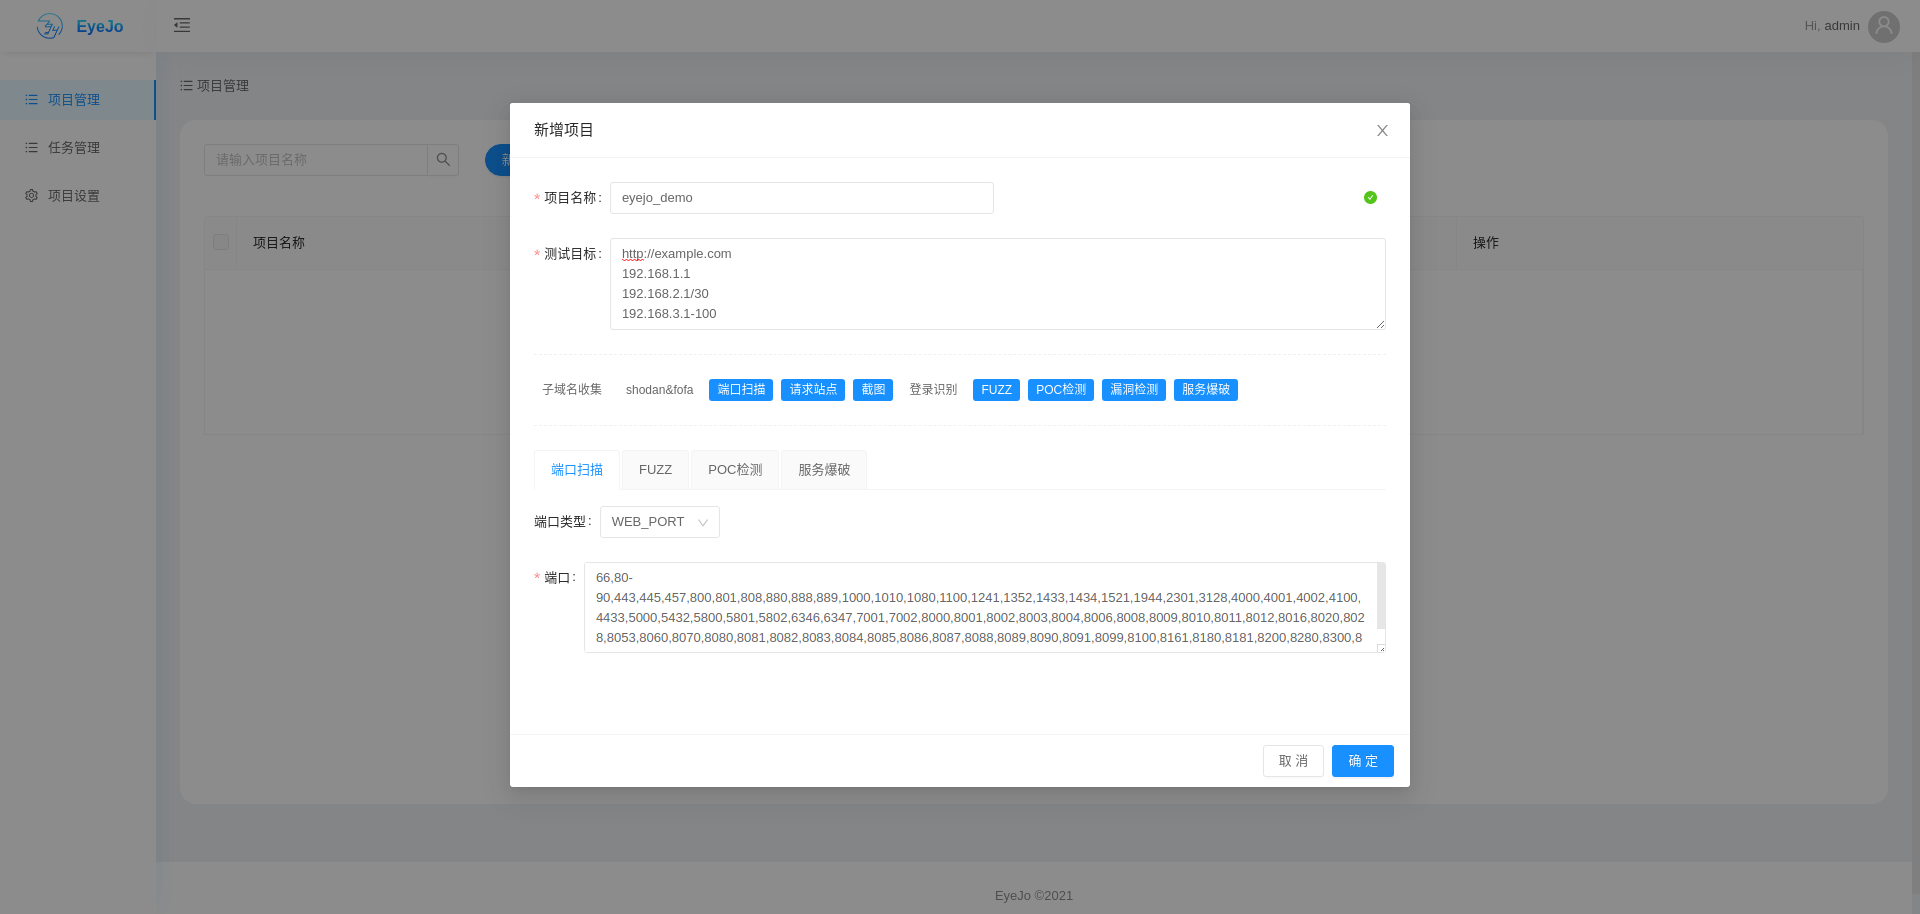Cancel with the 取消 button

pos(1293,761)
